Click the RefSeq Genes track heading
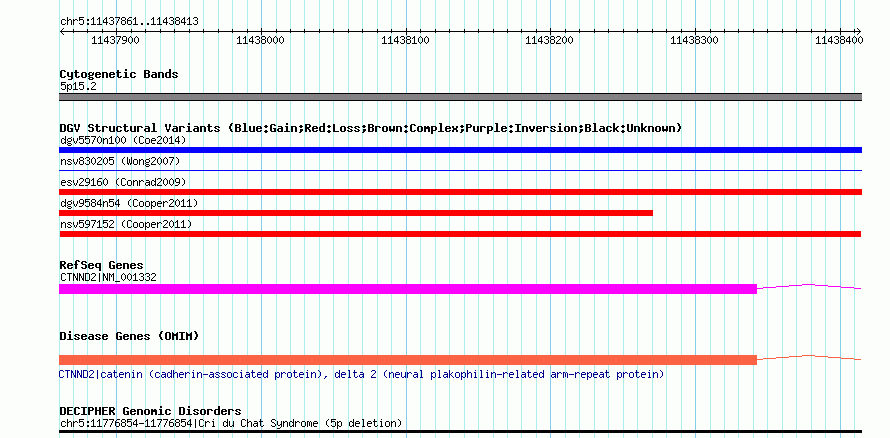 pos(102,265)
